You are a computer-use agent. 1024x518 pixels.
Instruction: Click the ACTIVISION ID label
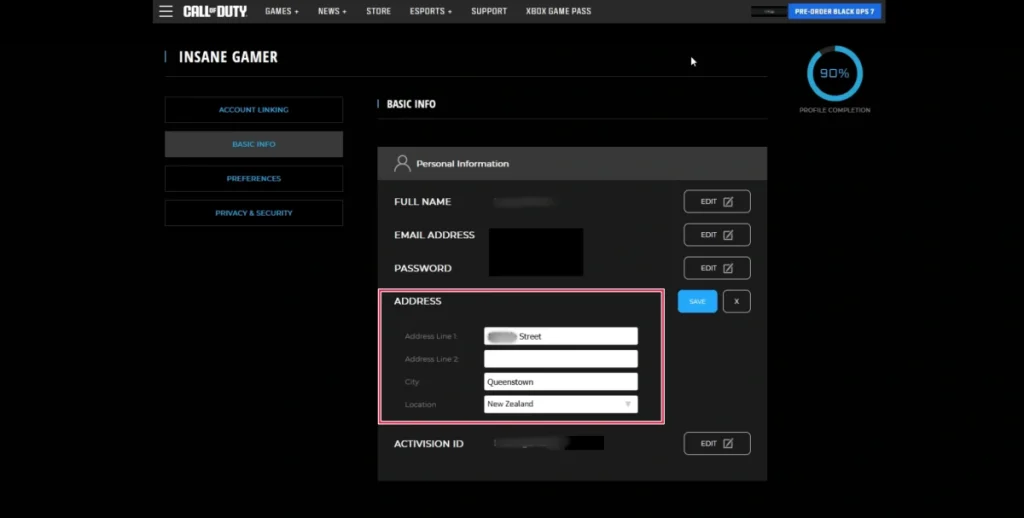[428, 444]
